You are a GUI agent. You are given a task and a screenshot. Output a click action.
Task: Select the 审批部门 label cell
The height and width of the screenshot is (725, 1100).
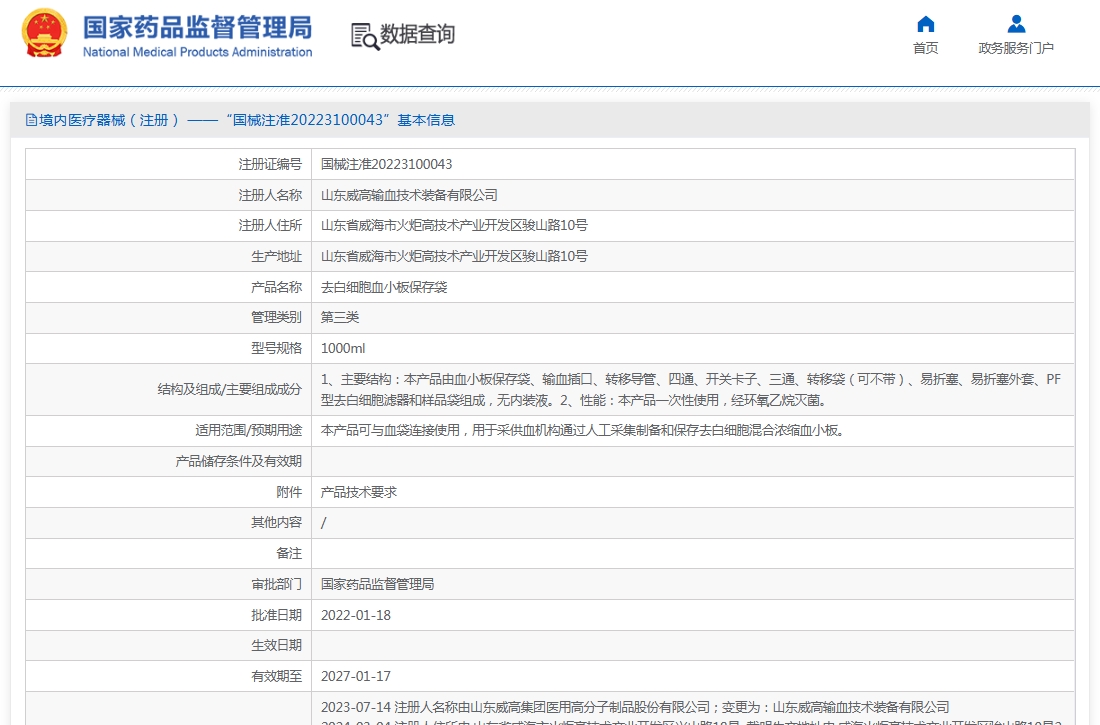click(169, 584)
